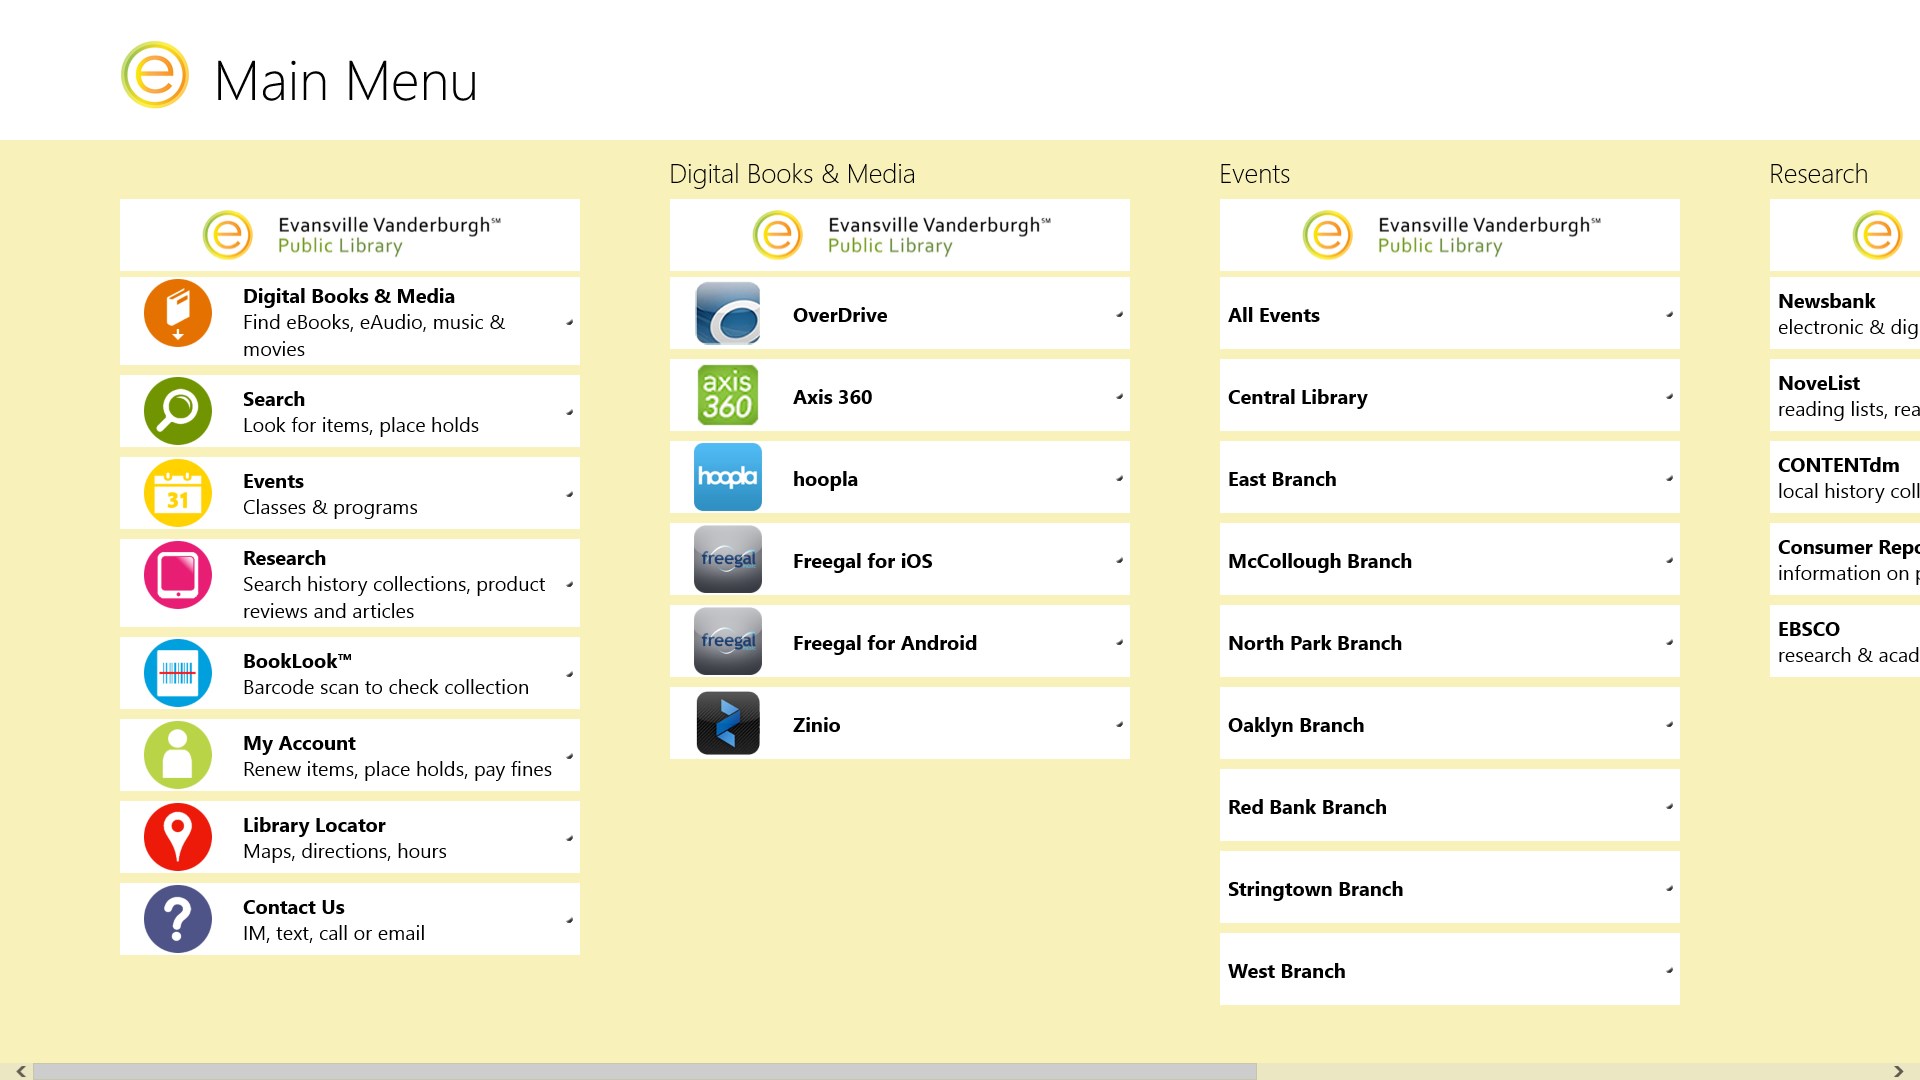This screenshot has width=1920, height=1080.
Task: Open the CONTENTdm research item
Action: click(1845, 478)
